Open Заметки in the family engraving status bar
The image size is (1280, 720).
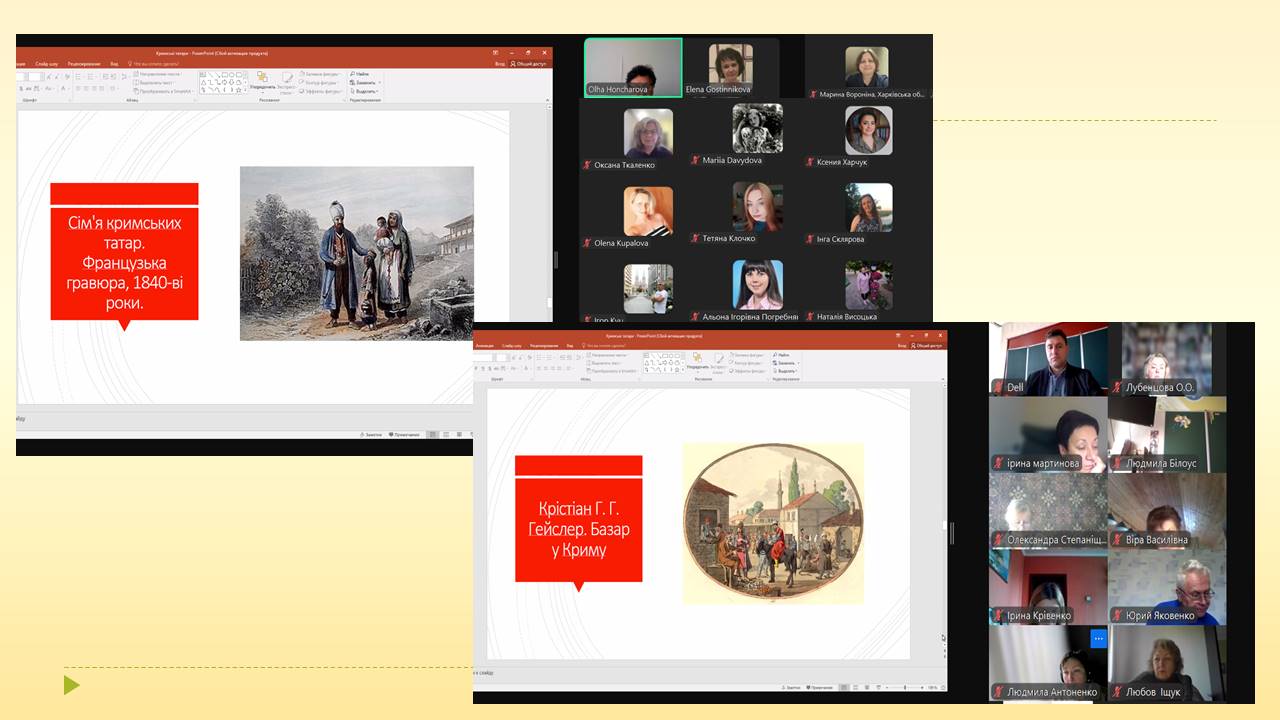[x=370, y=434]
